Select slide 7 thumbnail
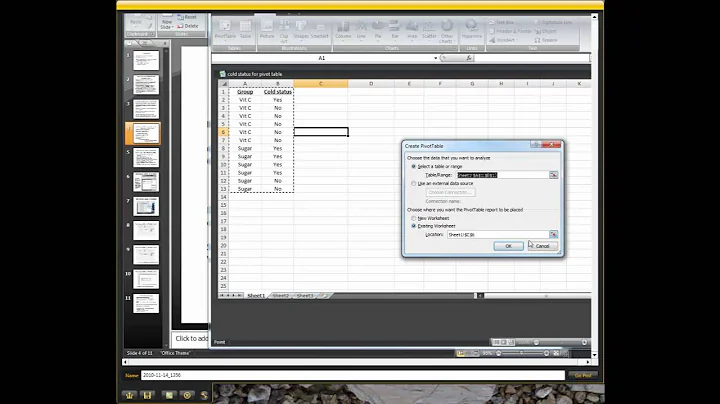 click(x=146, y=206)
